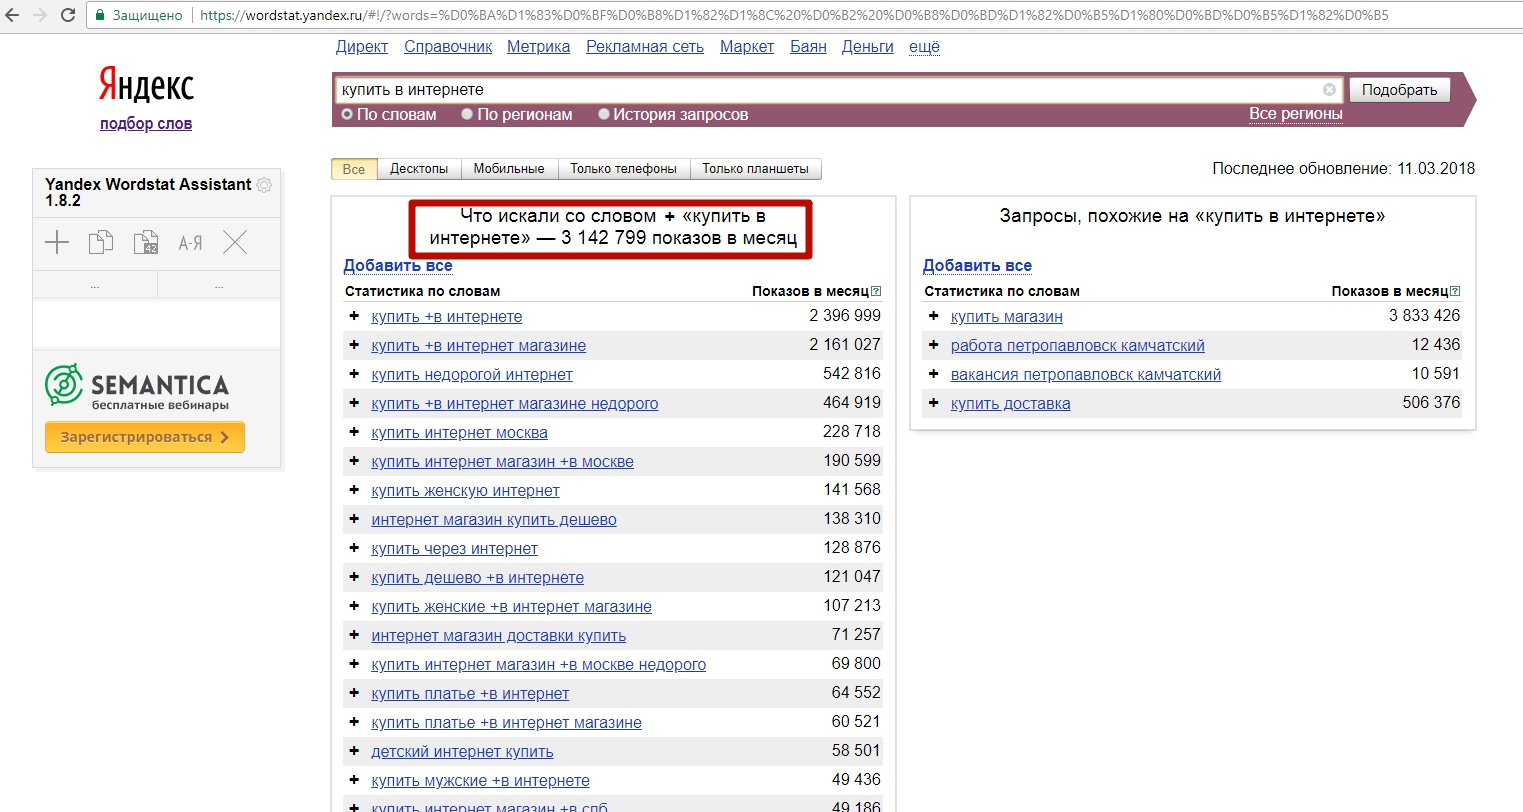Viewport: 1523px width, 812px height.
Task: Add 'купить интернет москва' with plus icon
Action: tap(354, 432)
